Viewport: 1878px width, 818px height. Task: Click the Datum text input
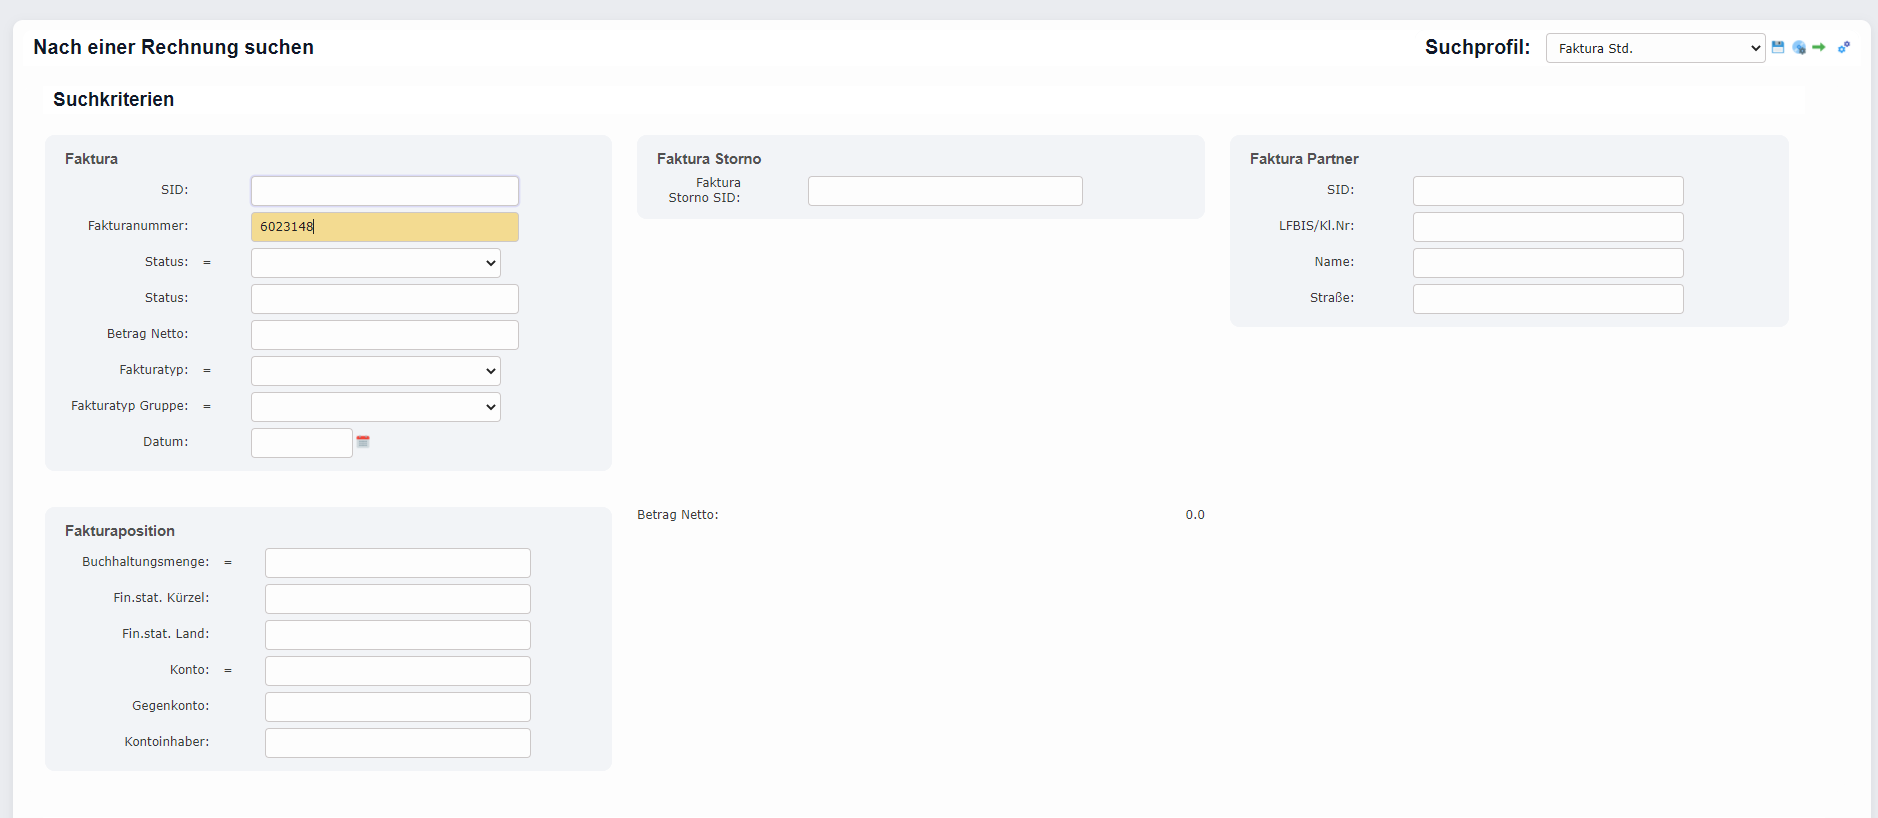click(x=301, y=443)
